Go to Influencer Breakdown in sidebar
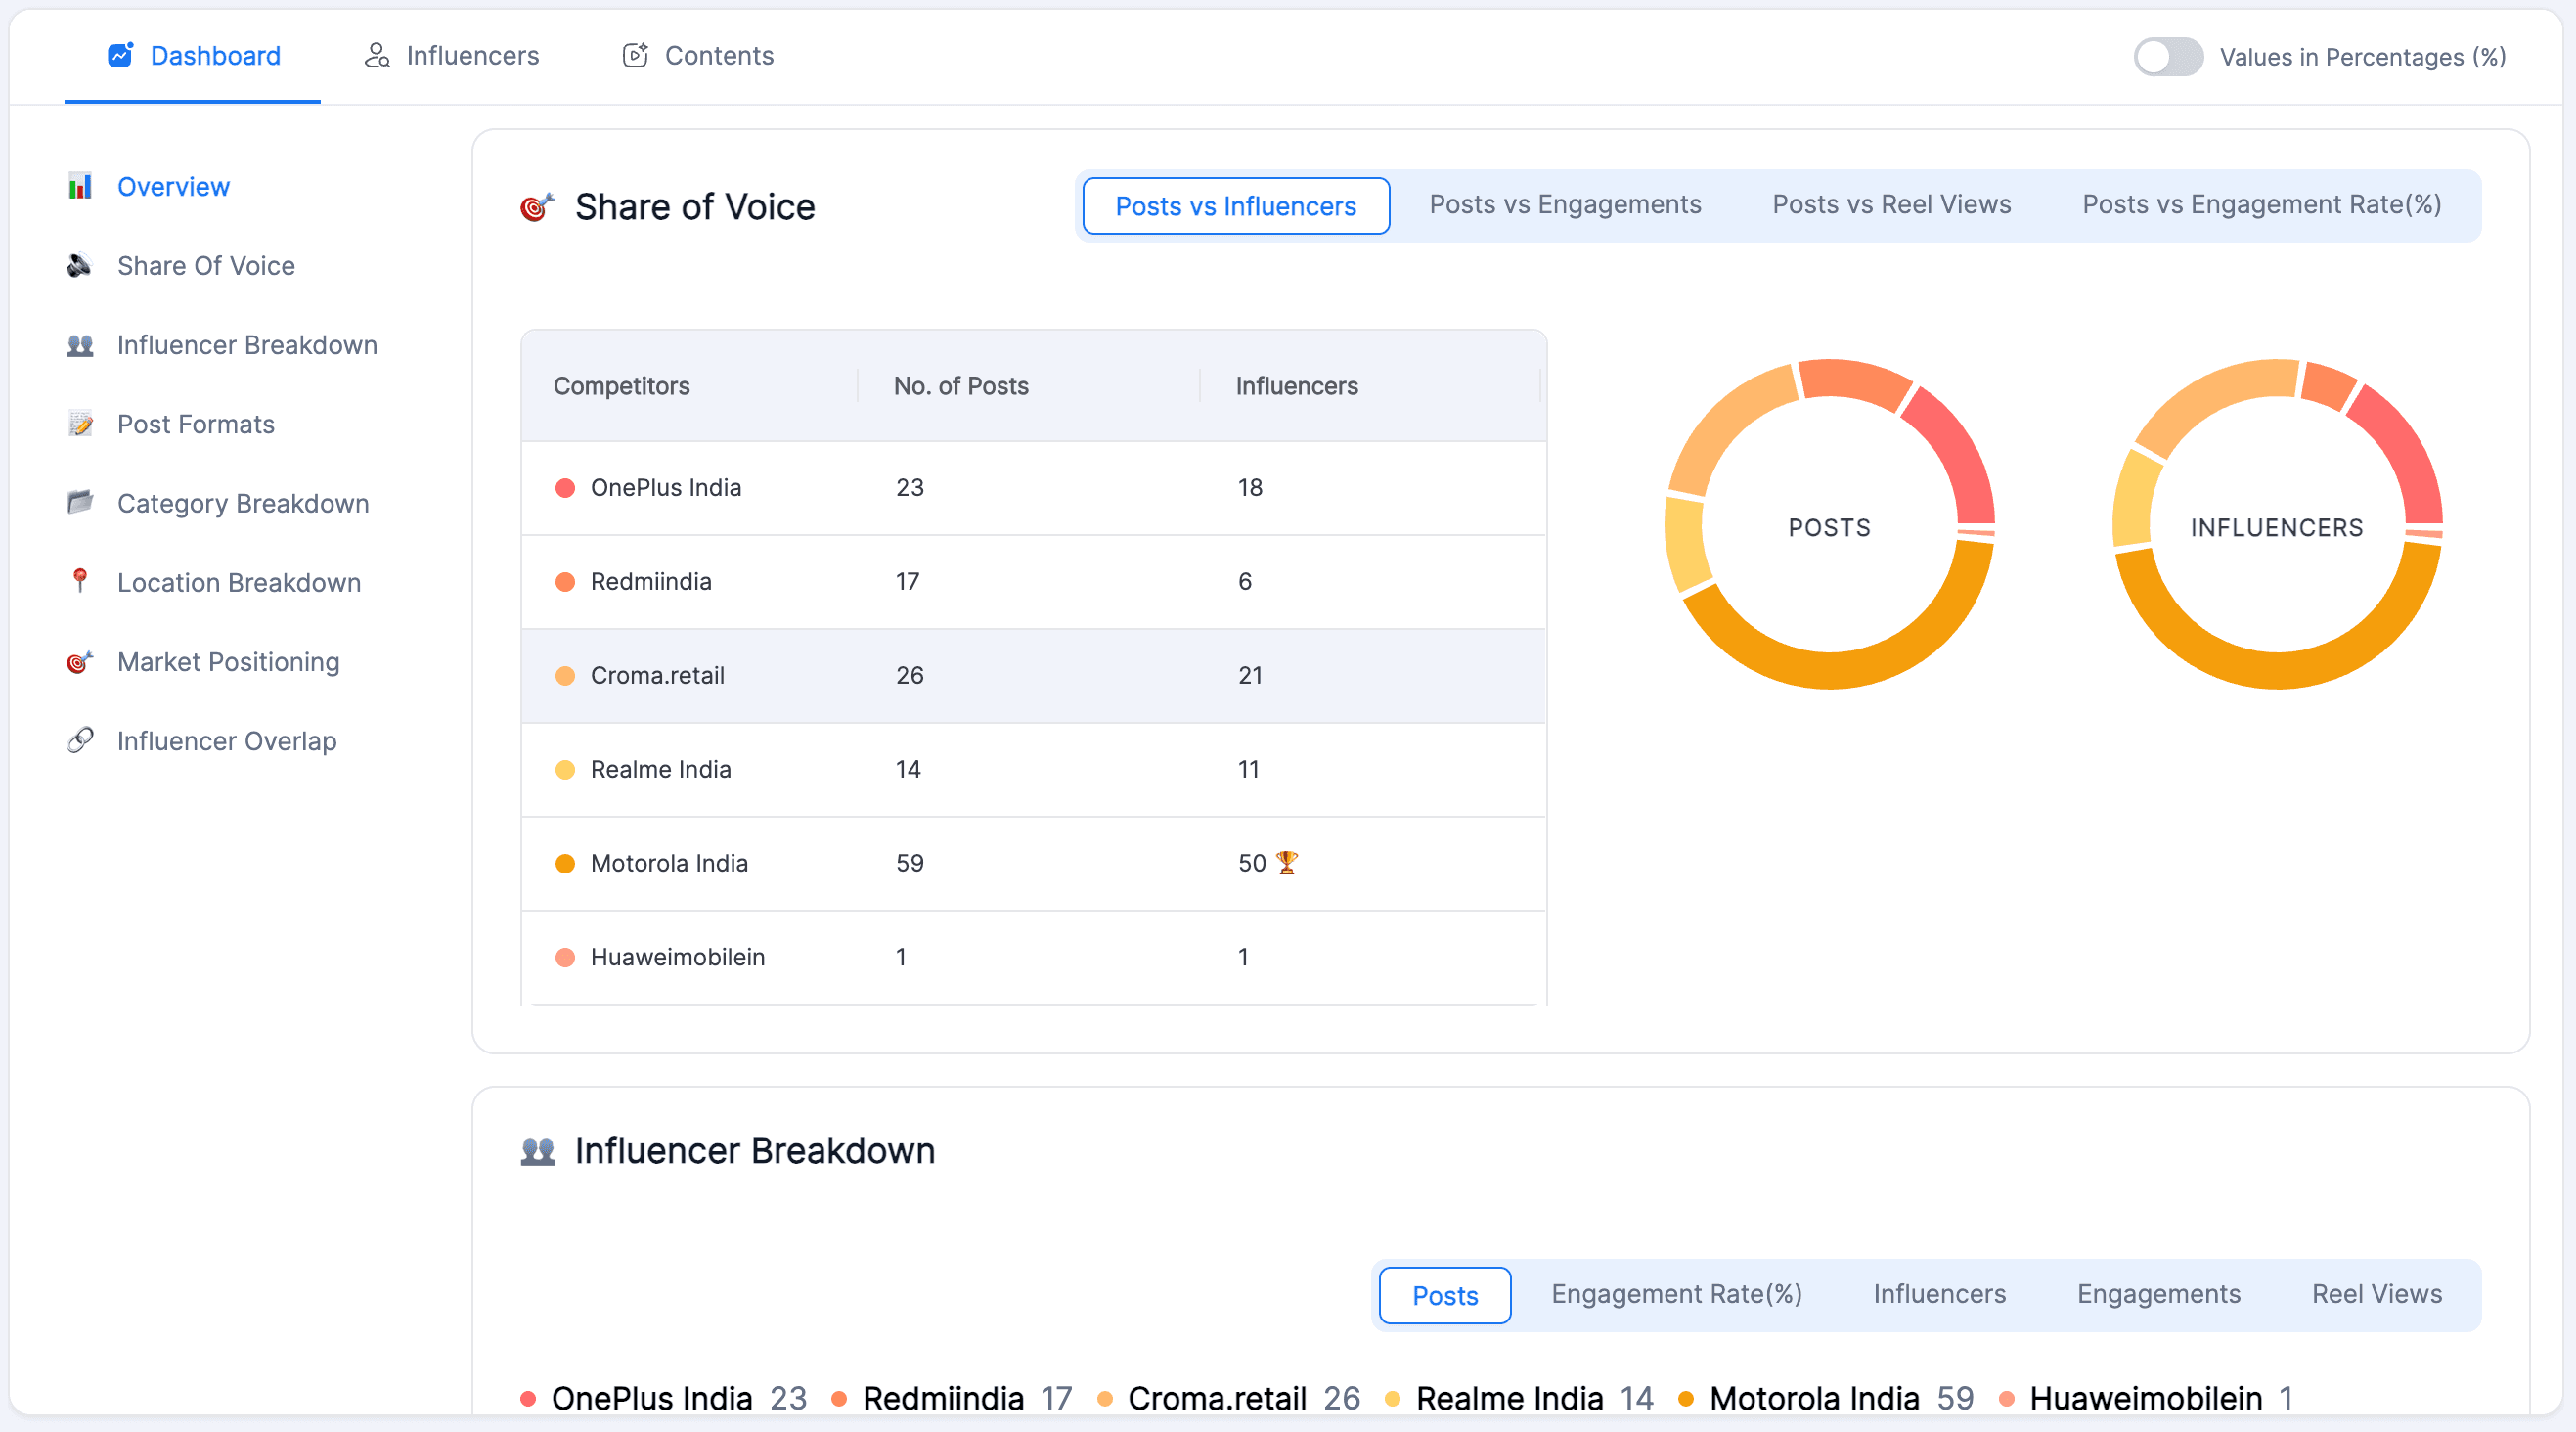This screenshot has width=2576, height=1432. tap(247, 345)
